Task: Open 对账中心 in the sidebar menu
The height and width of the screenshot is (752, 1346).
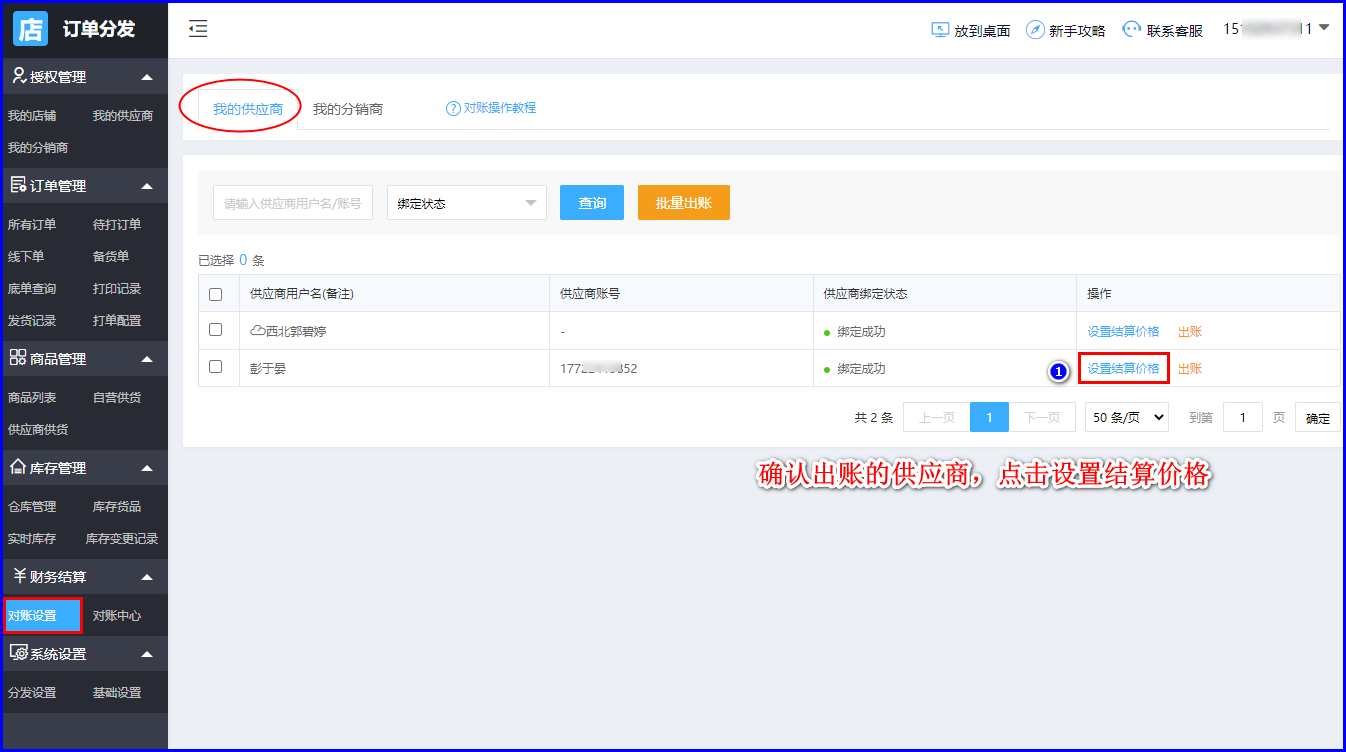Action: click(x=117, y=616)
